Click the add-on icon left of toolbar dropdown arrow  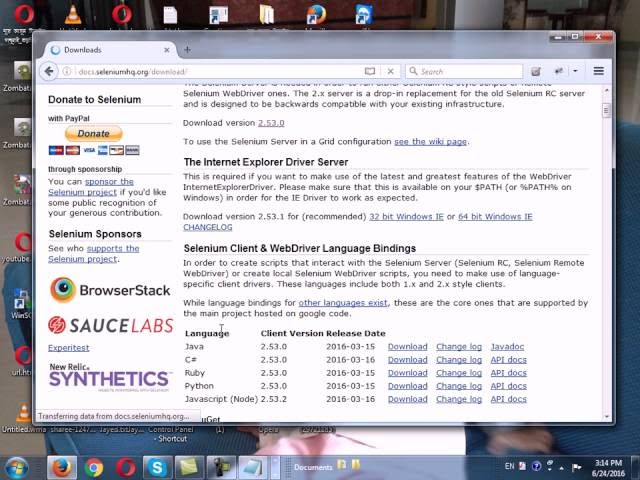(x=558, y=71)
